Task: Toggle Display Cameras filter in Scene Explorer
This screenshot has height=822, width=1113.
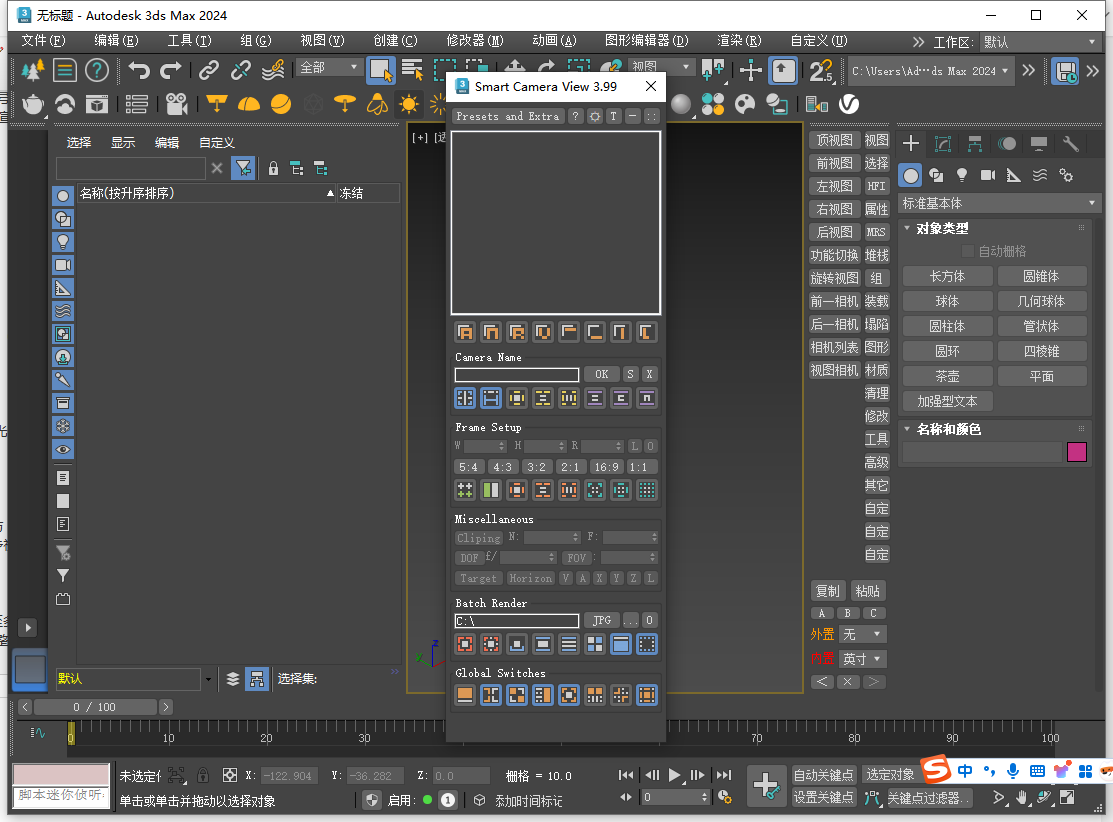Action: point(63,265)
